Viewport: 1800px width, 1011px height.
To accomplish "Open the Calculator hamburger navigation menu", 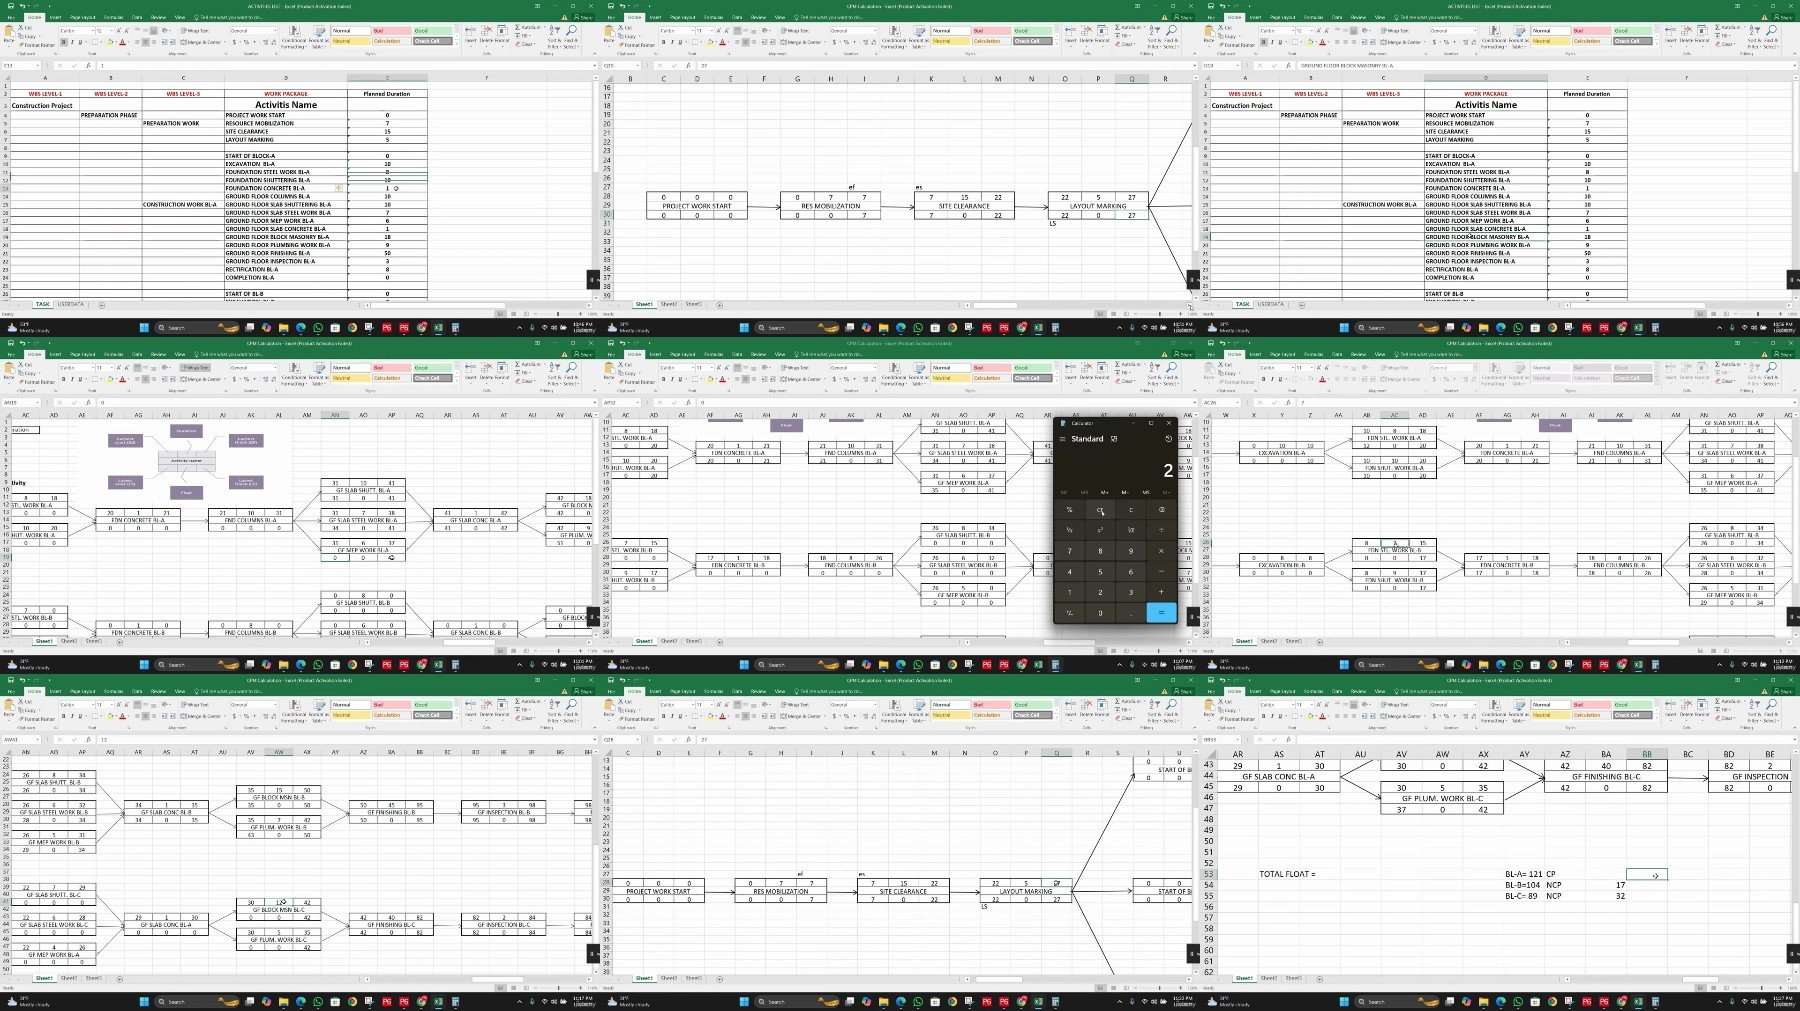I will point(1062,439).
